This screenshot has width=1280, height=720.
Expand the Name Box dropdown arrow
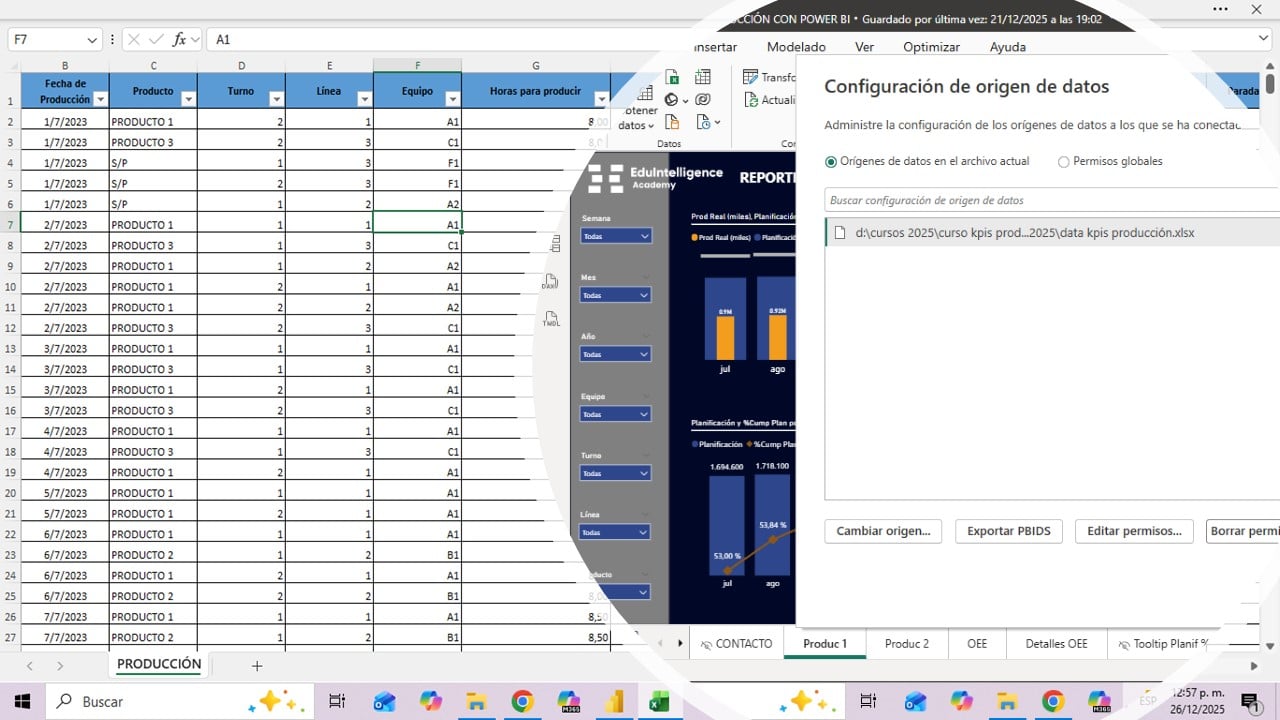click(92, 39)
